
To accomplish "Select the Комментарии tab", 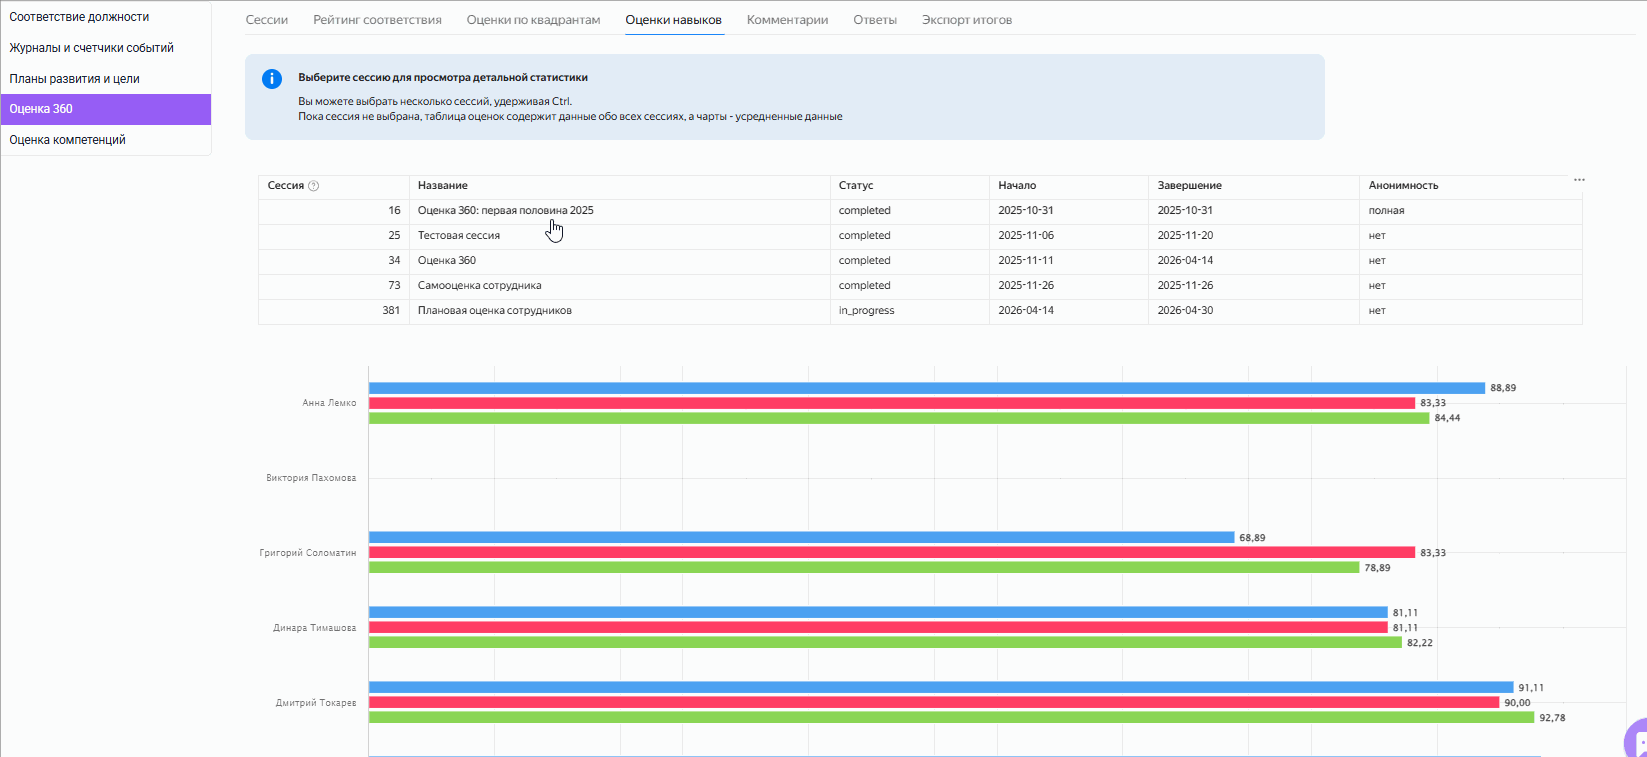I will (x=787, y=20).
